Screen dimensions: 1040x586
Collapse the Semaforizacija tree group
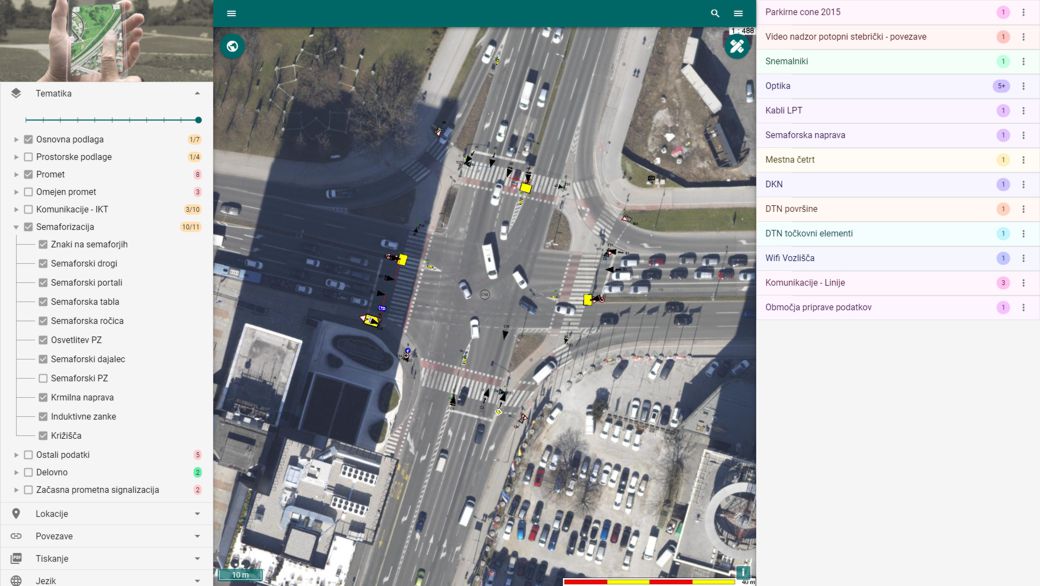pyautogui.click(x=16, y=227)
